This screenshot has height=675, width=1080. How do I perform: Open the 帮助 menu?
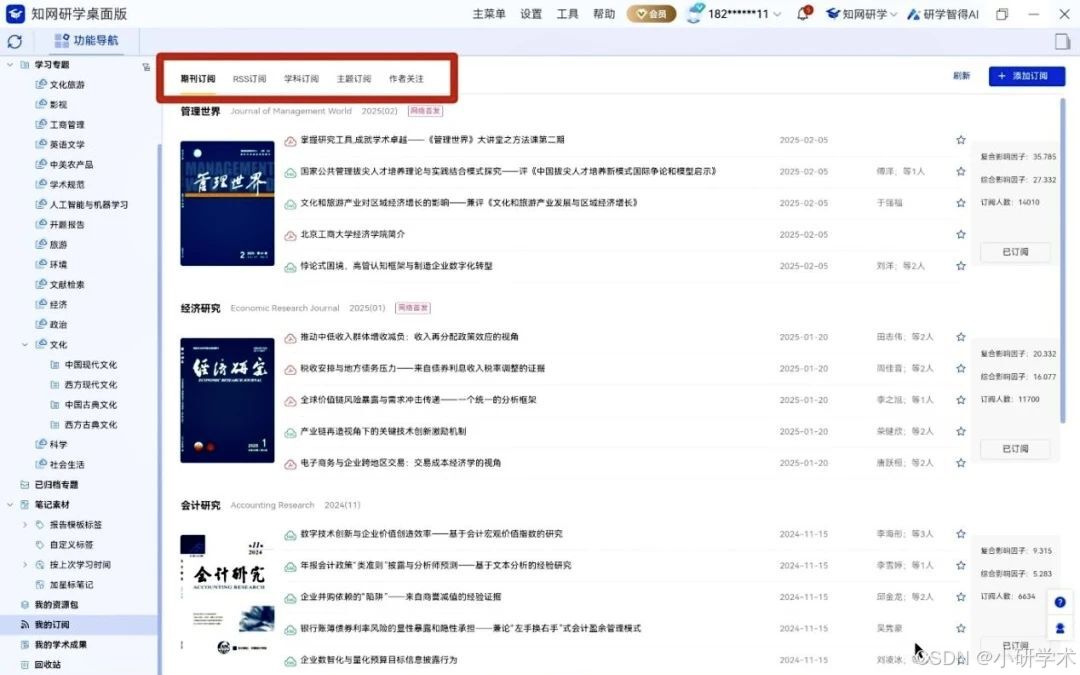click(x=603, y=14)
